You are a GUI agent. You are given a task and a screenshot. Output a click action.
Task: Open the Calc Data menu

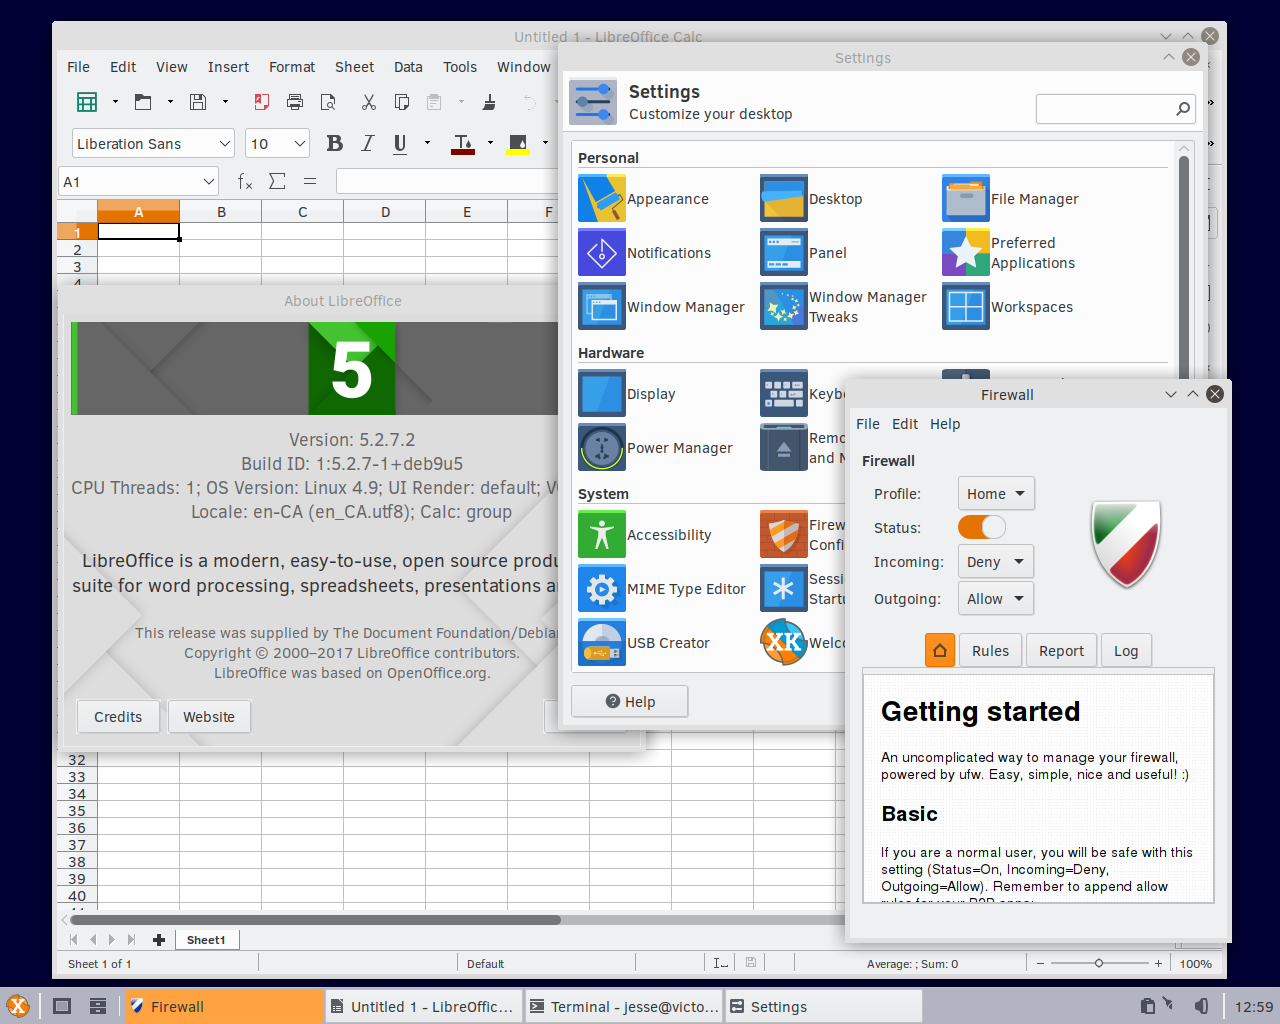click(x=408, y=67)
